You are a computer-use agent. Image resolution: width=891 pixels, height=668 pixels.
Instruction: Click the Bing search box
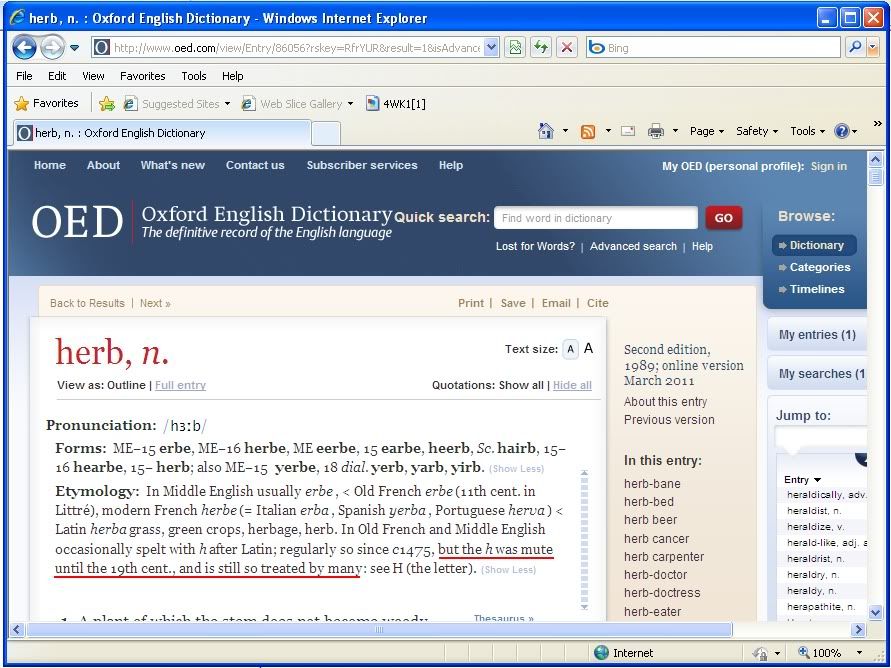tap(714, 48)
